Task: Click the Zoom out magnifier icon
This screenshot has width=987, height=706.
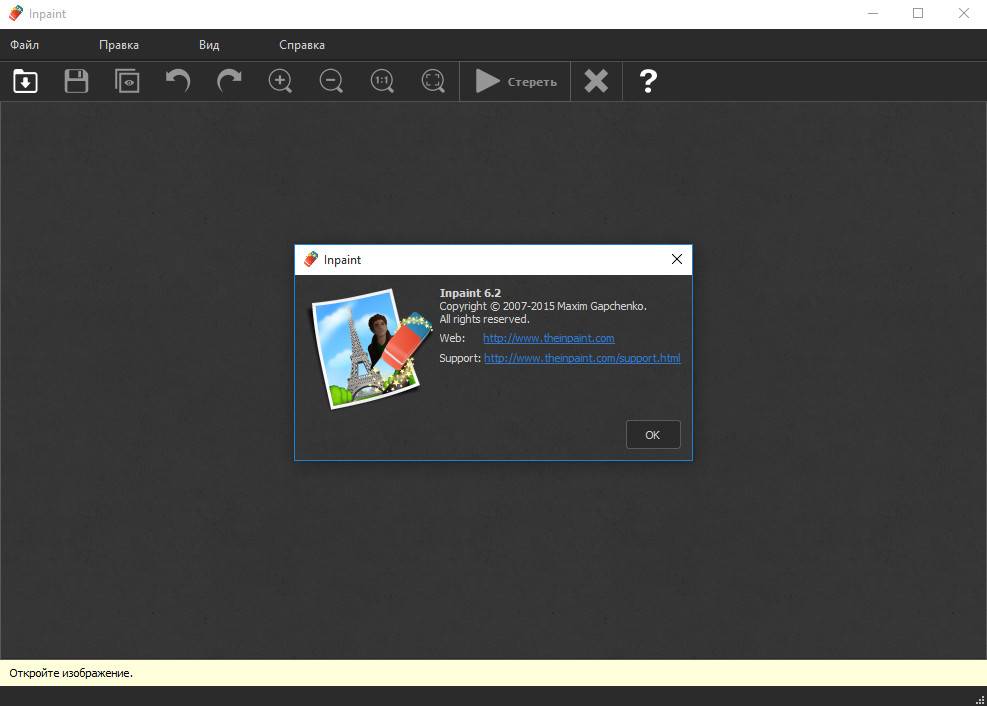Action: pyautogui.click(x=331, y=81)
